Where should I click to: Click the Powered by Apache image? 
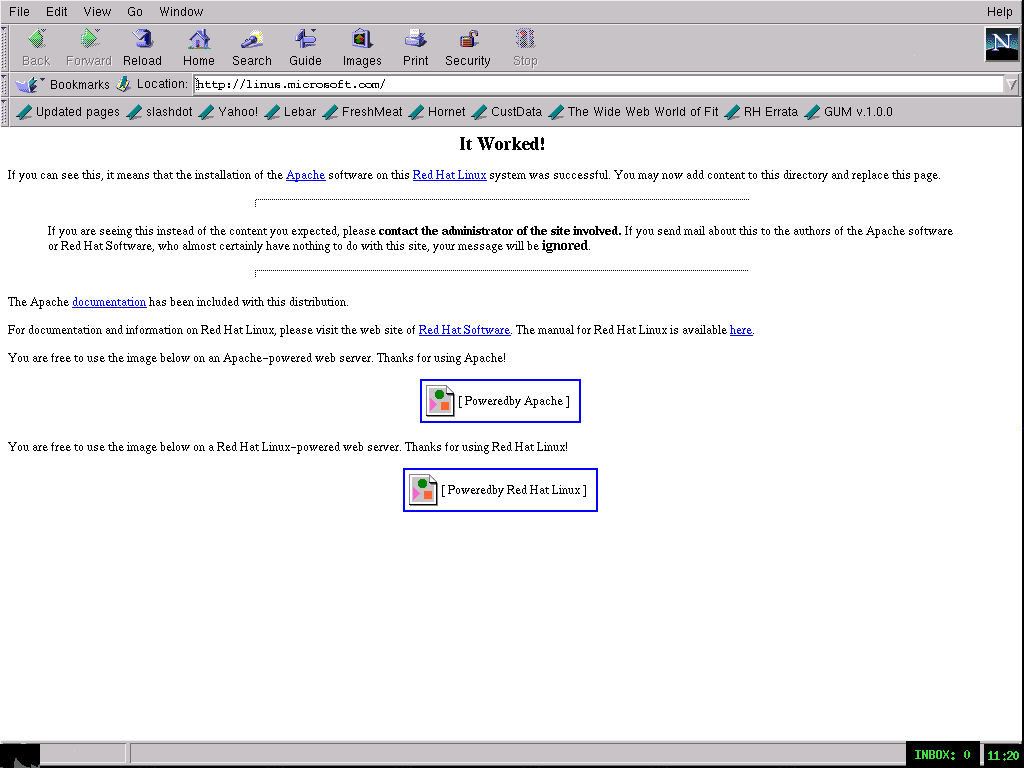click(x=500, y=401)
